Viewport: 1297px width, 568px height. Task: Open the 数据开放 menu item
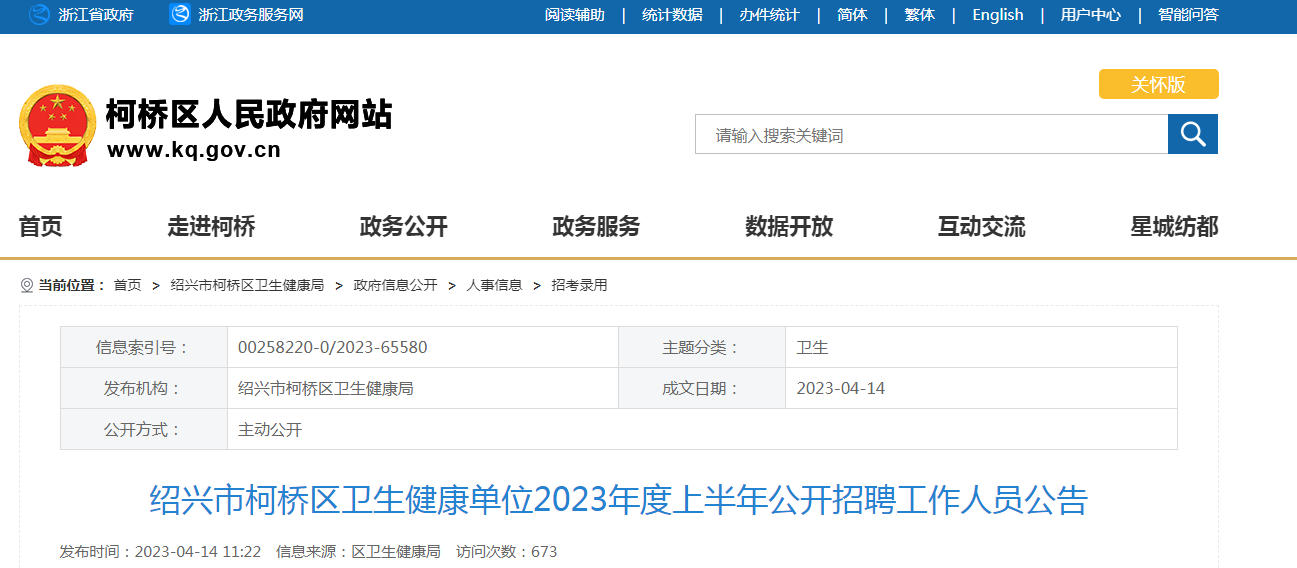tap(789, 227)
